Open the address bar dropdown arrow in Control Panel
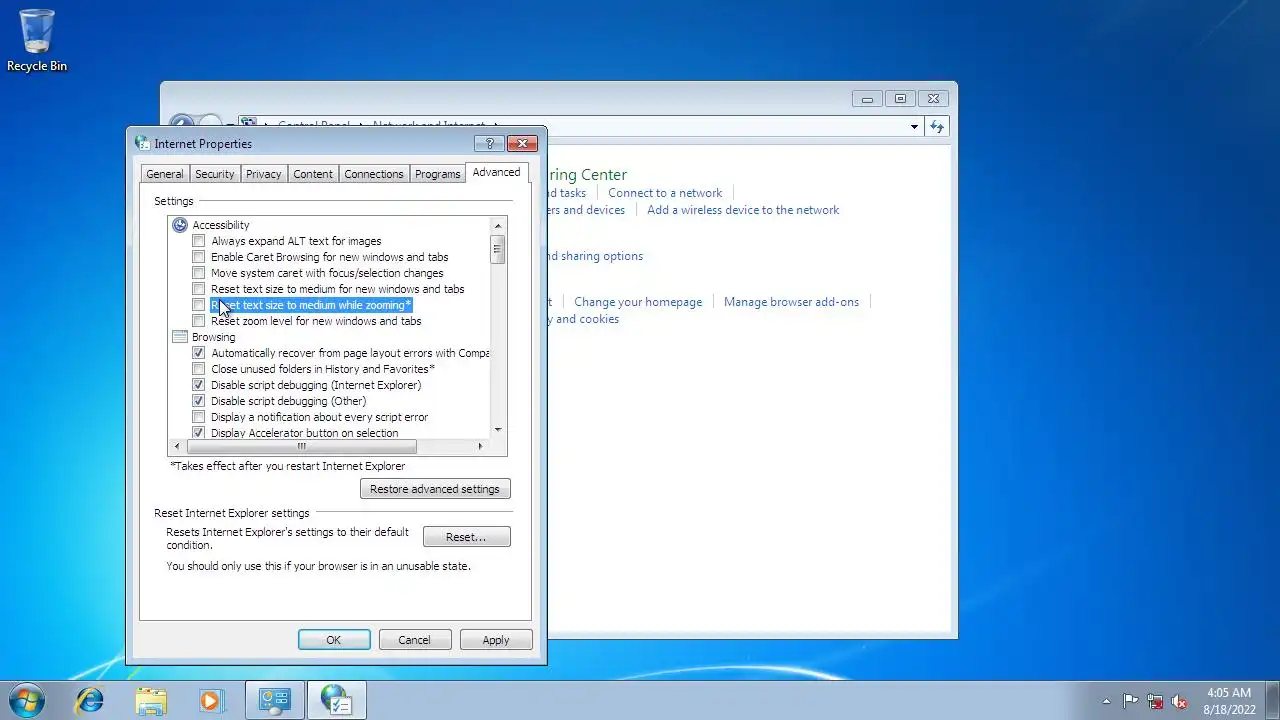Viewport: 1280px width, 720px height. point(914,127)
